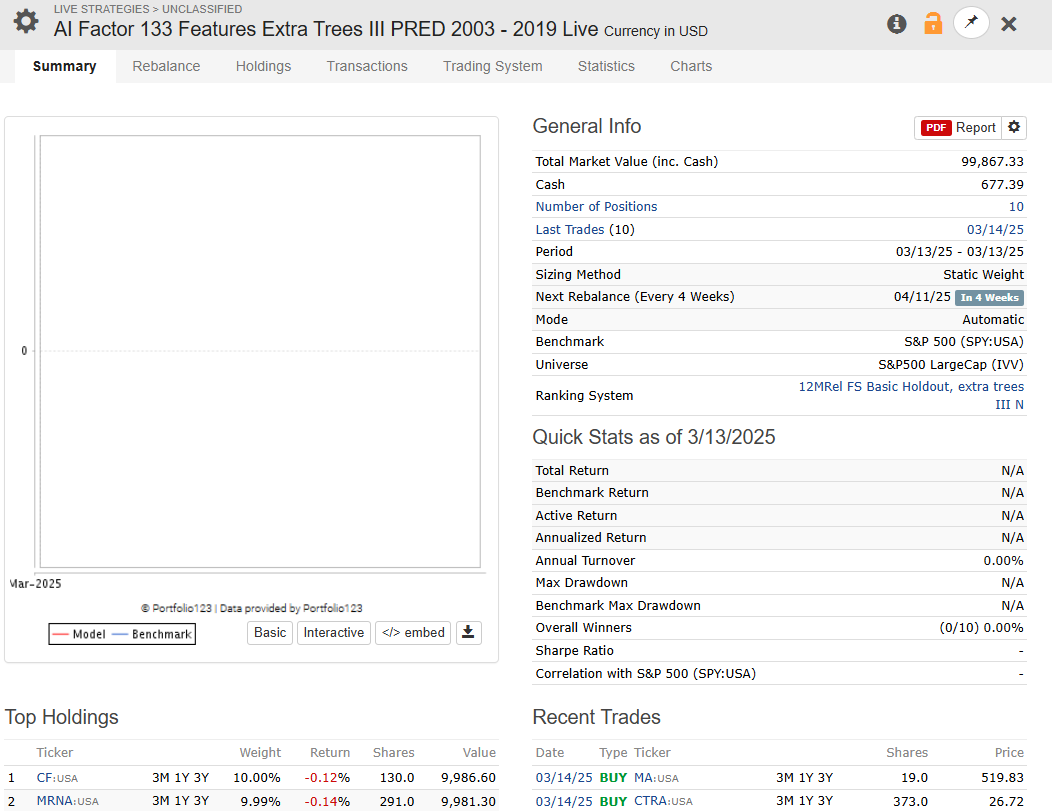Show the 3Y chart for CTRA:USA
The height and width of the screenshot is (811, 1052).
point(825,801)
